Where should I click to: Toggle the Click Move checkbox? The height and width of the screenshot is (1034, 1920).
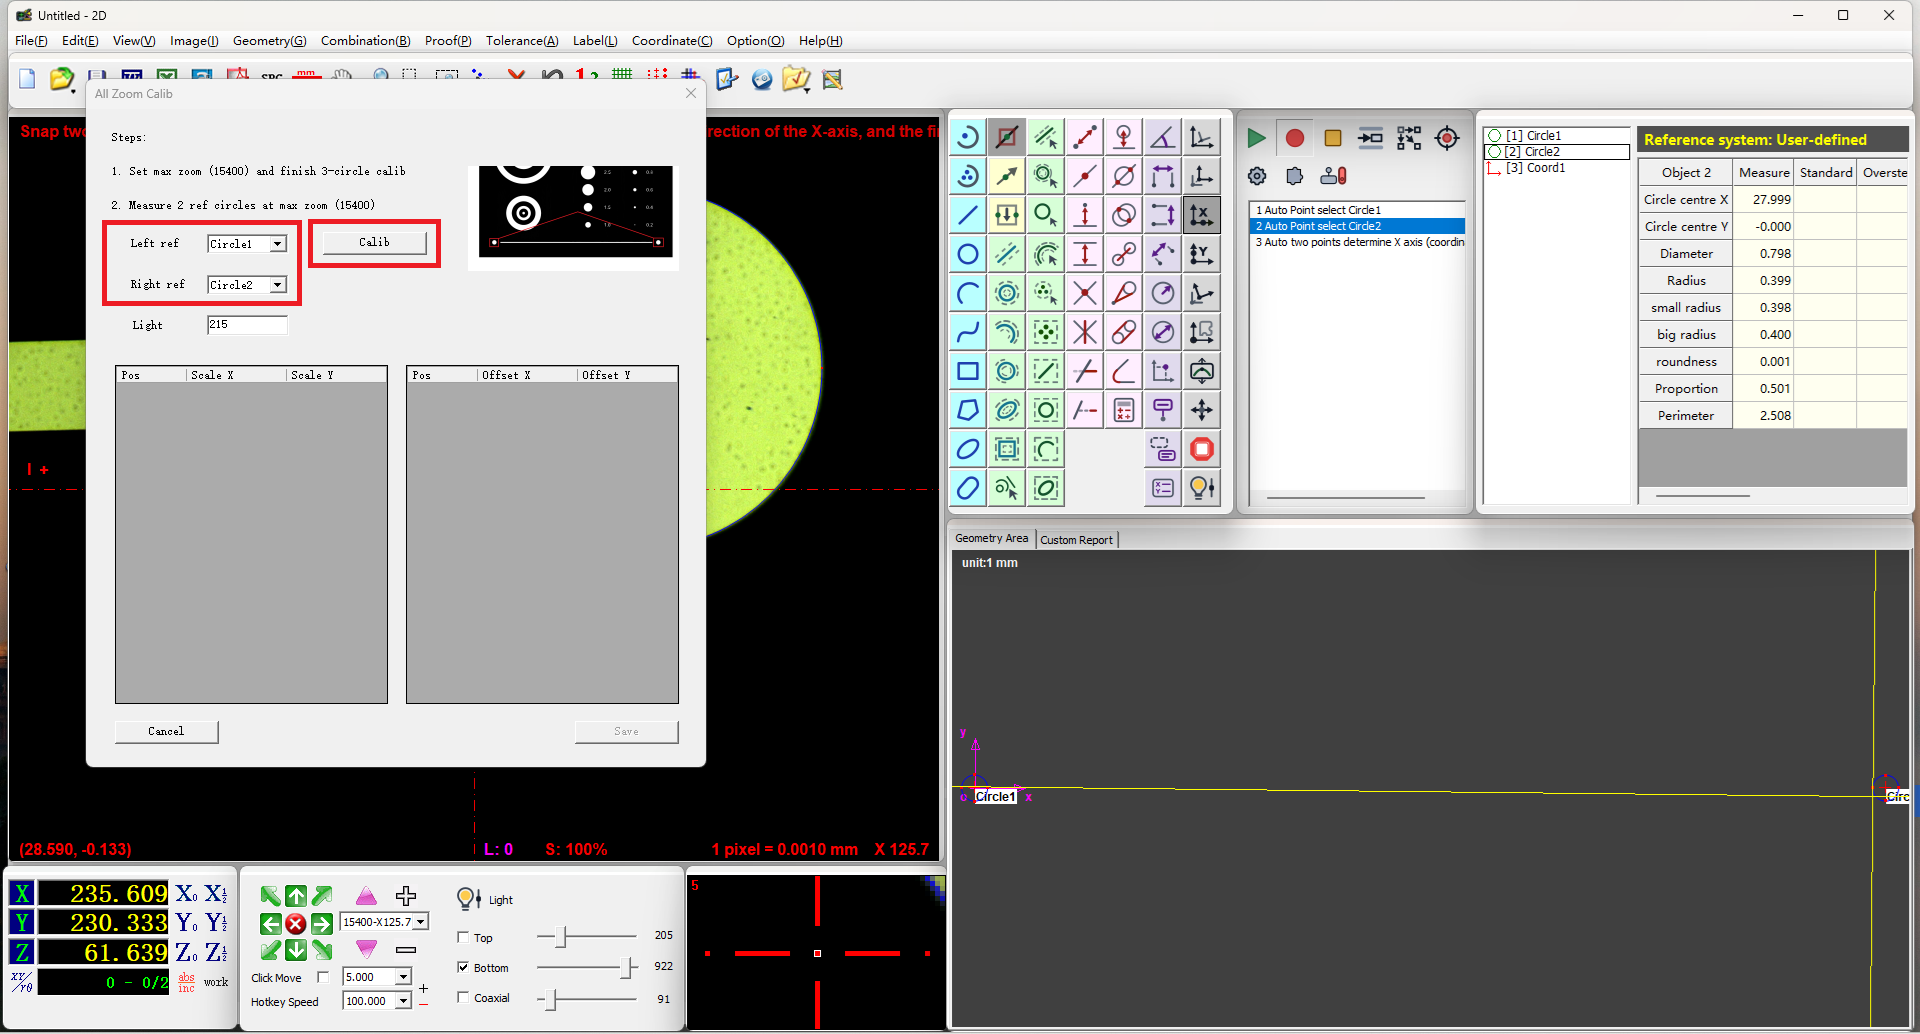pos(323,977)
